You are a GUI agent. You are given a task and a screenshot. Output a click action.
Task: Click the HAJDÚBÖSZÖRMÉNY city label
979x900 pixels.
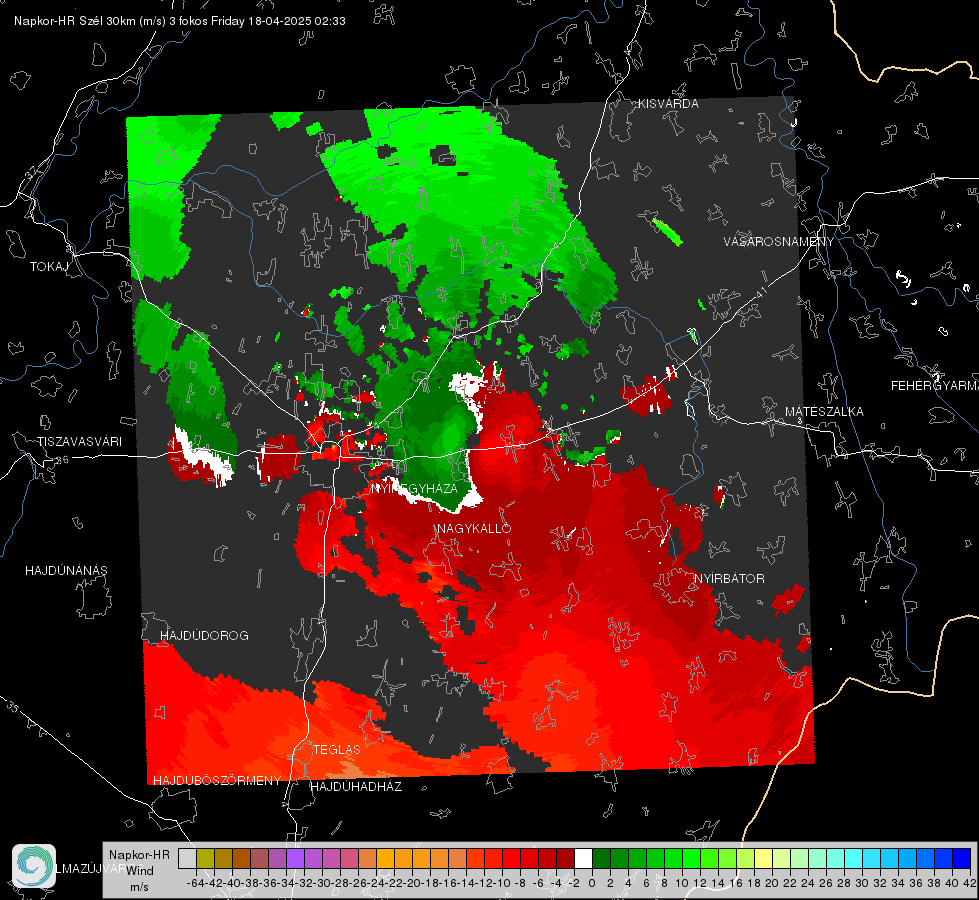pos(217,781)
